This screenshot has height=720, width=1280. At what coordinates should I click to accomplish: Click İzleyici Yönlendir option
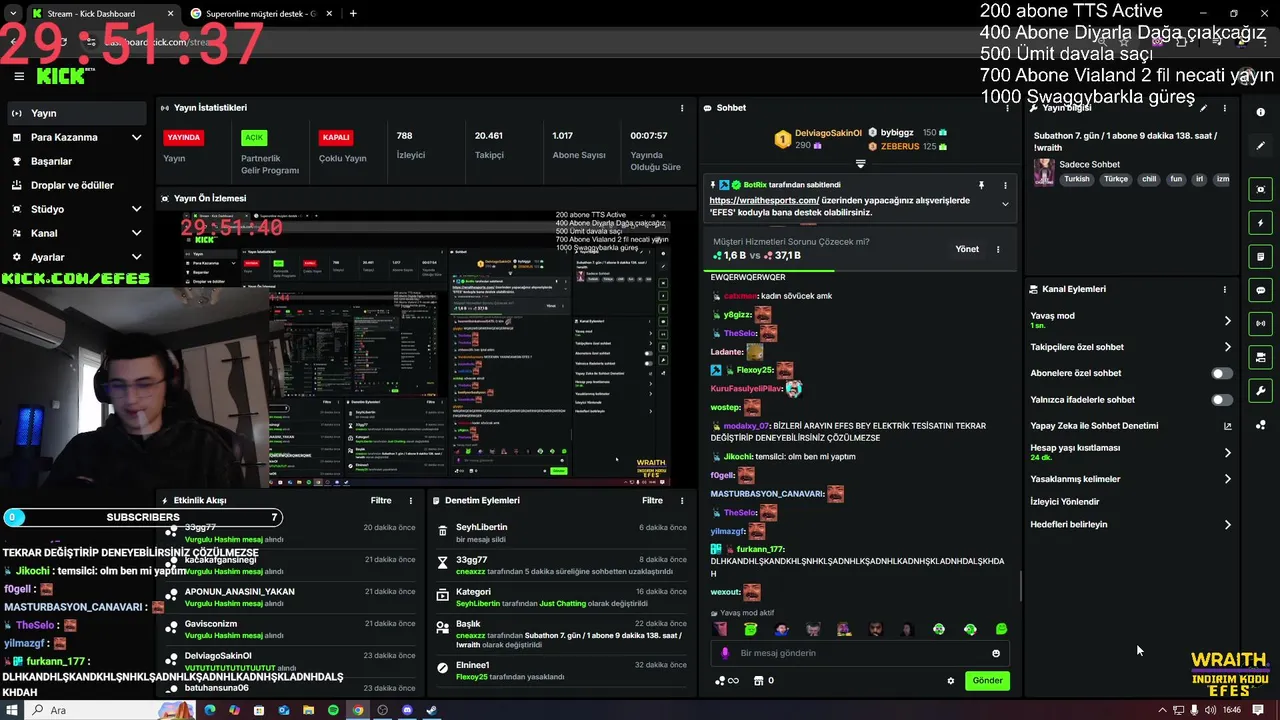pyautogui.click(x=1065, y=502)
